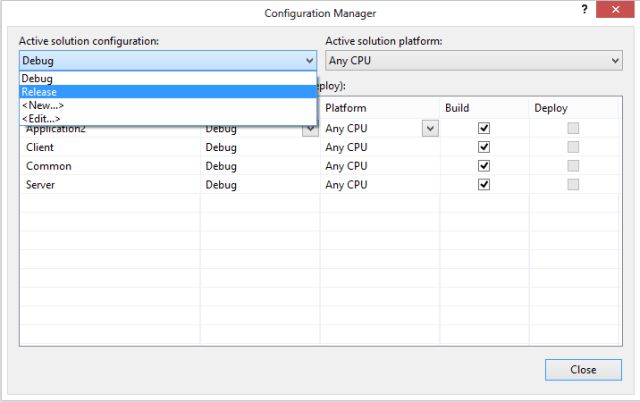This screenshot has height=402, width=640.
Task: Uncheck Build checkbox for Server project
Action: coord(484,185)
